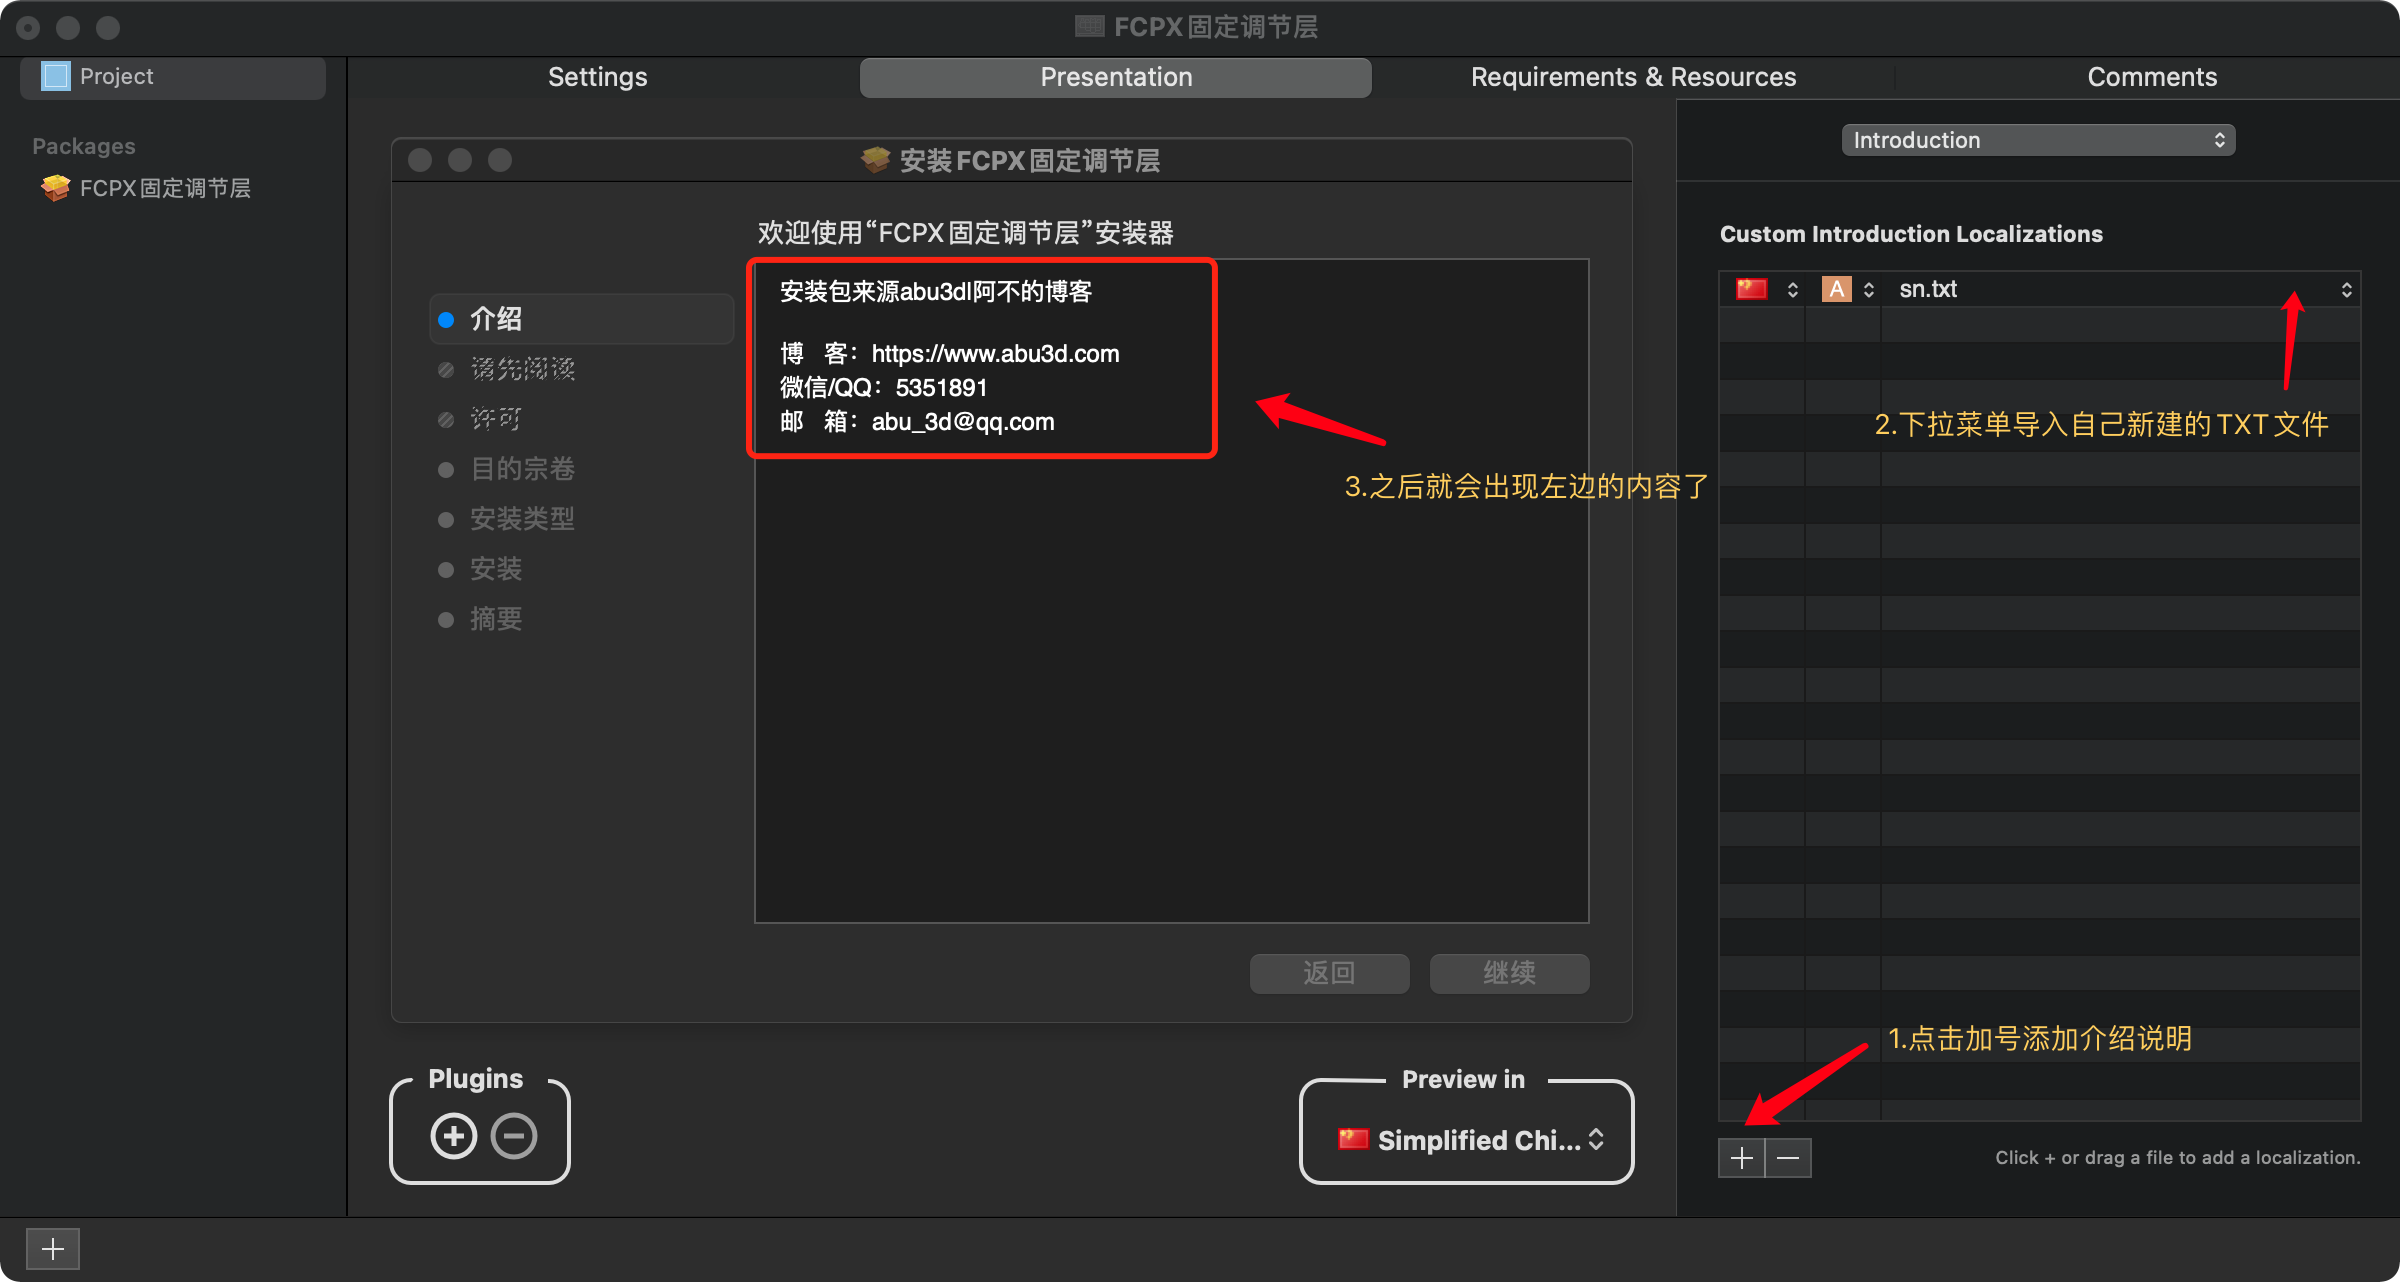This screenshot has height=1282, width=2400.
Task: Switch to the Presentation tab
Action: (x=1116, y=77)
